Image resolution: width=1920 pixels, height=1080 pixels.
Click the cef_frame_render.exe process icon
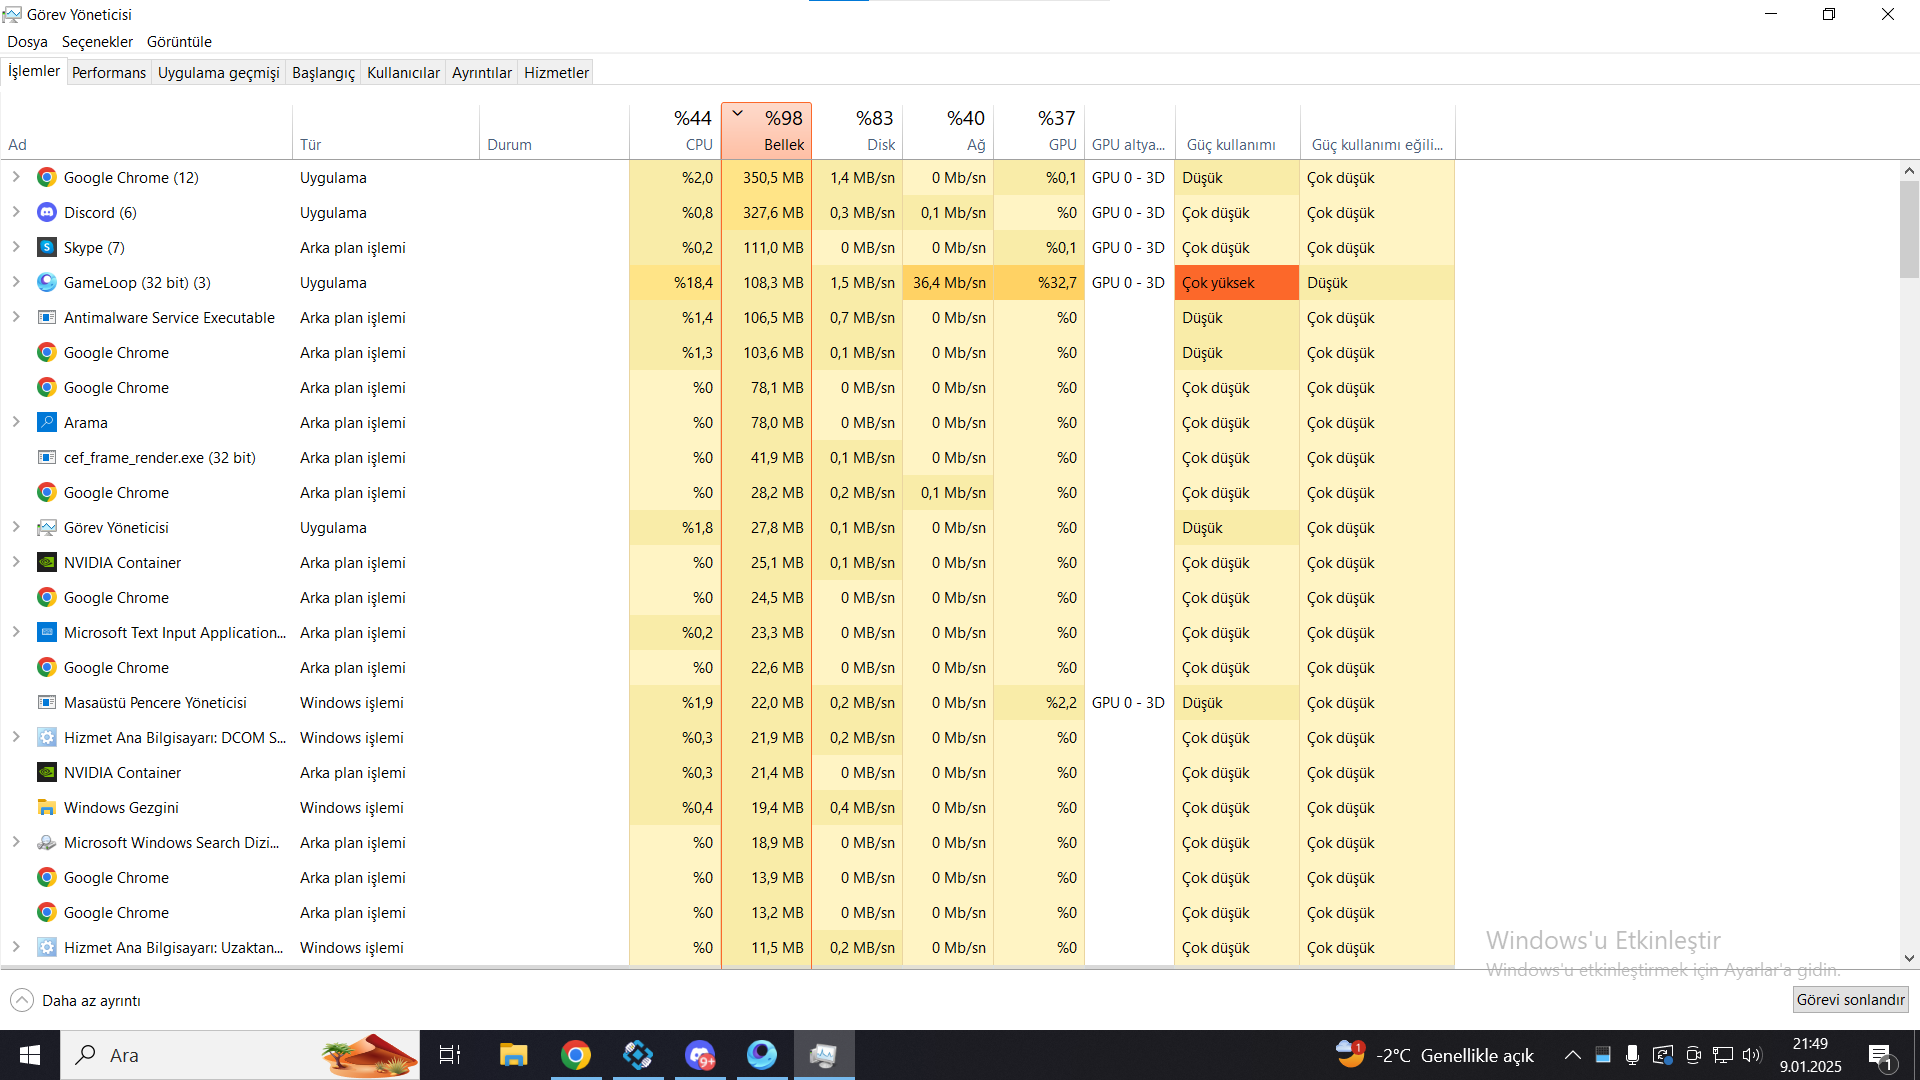point(47,457)
